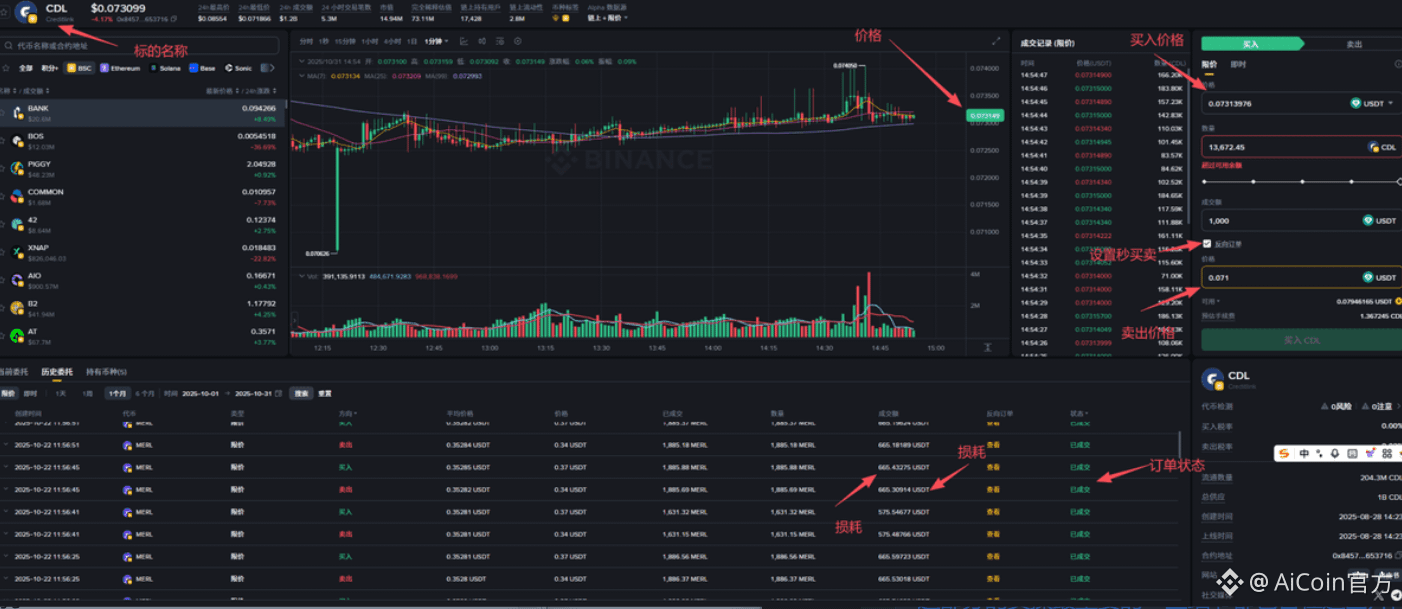This screenshot has width=1402, height=609.
Task: Collapse the MA indicator row chevron
Action: pyautogui.click(x=301, y=76)
